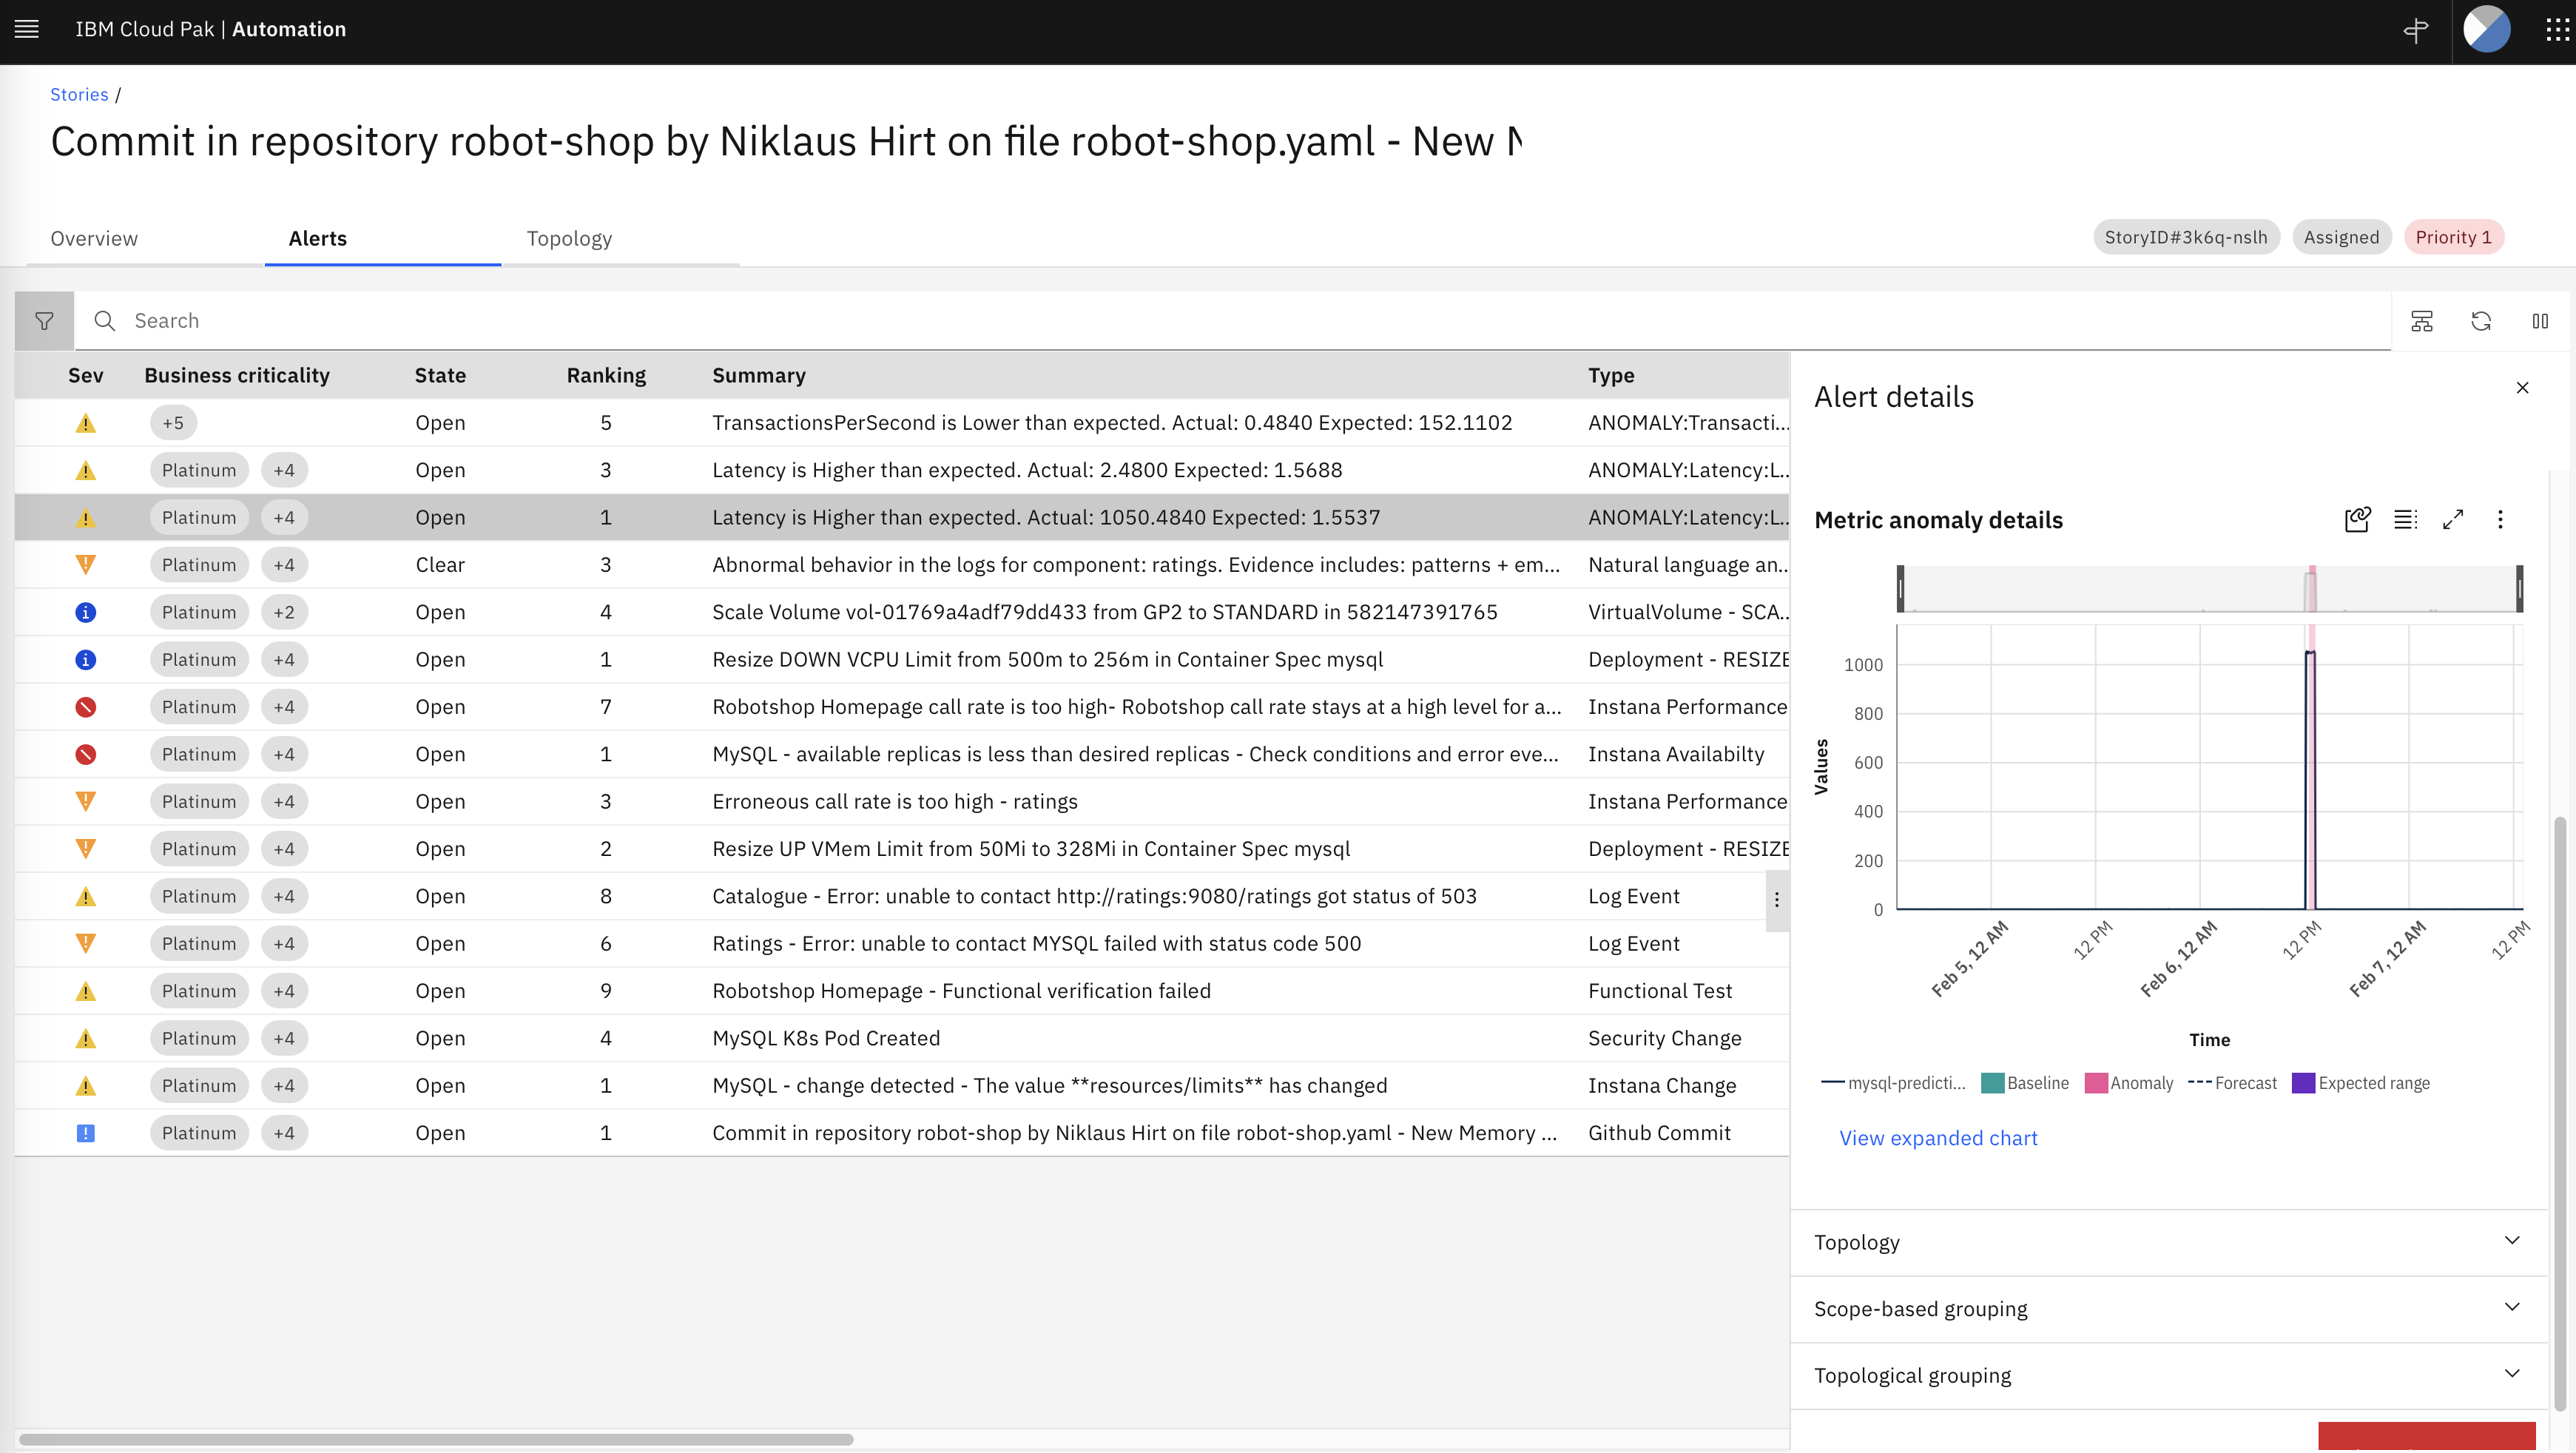Open the topology view icon in toolbar
2576x1453 pixels.
coord(2422,321)
